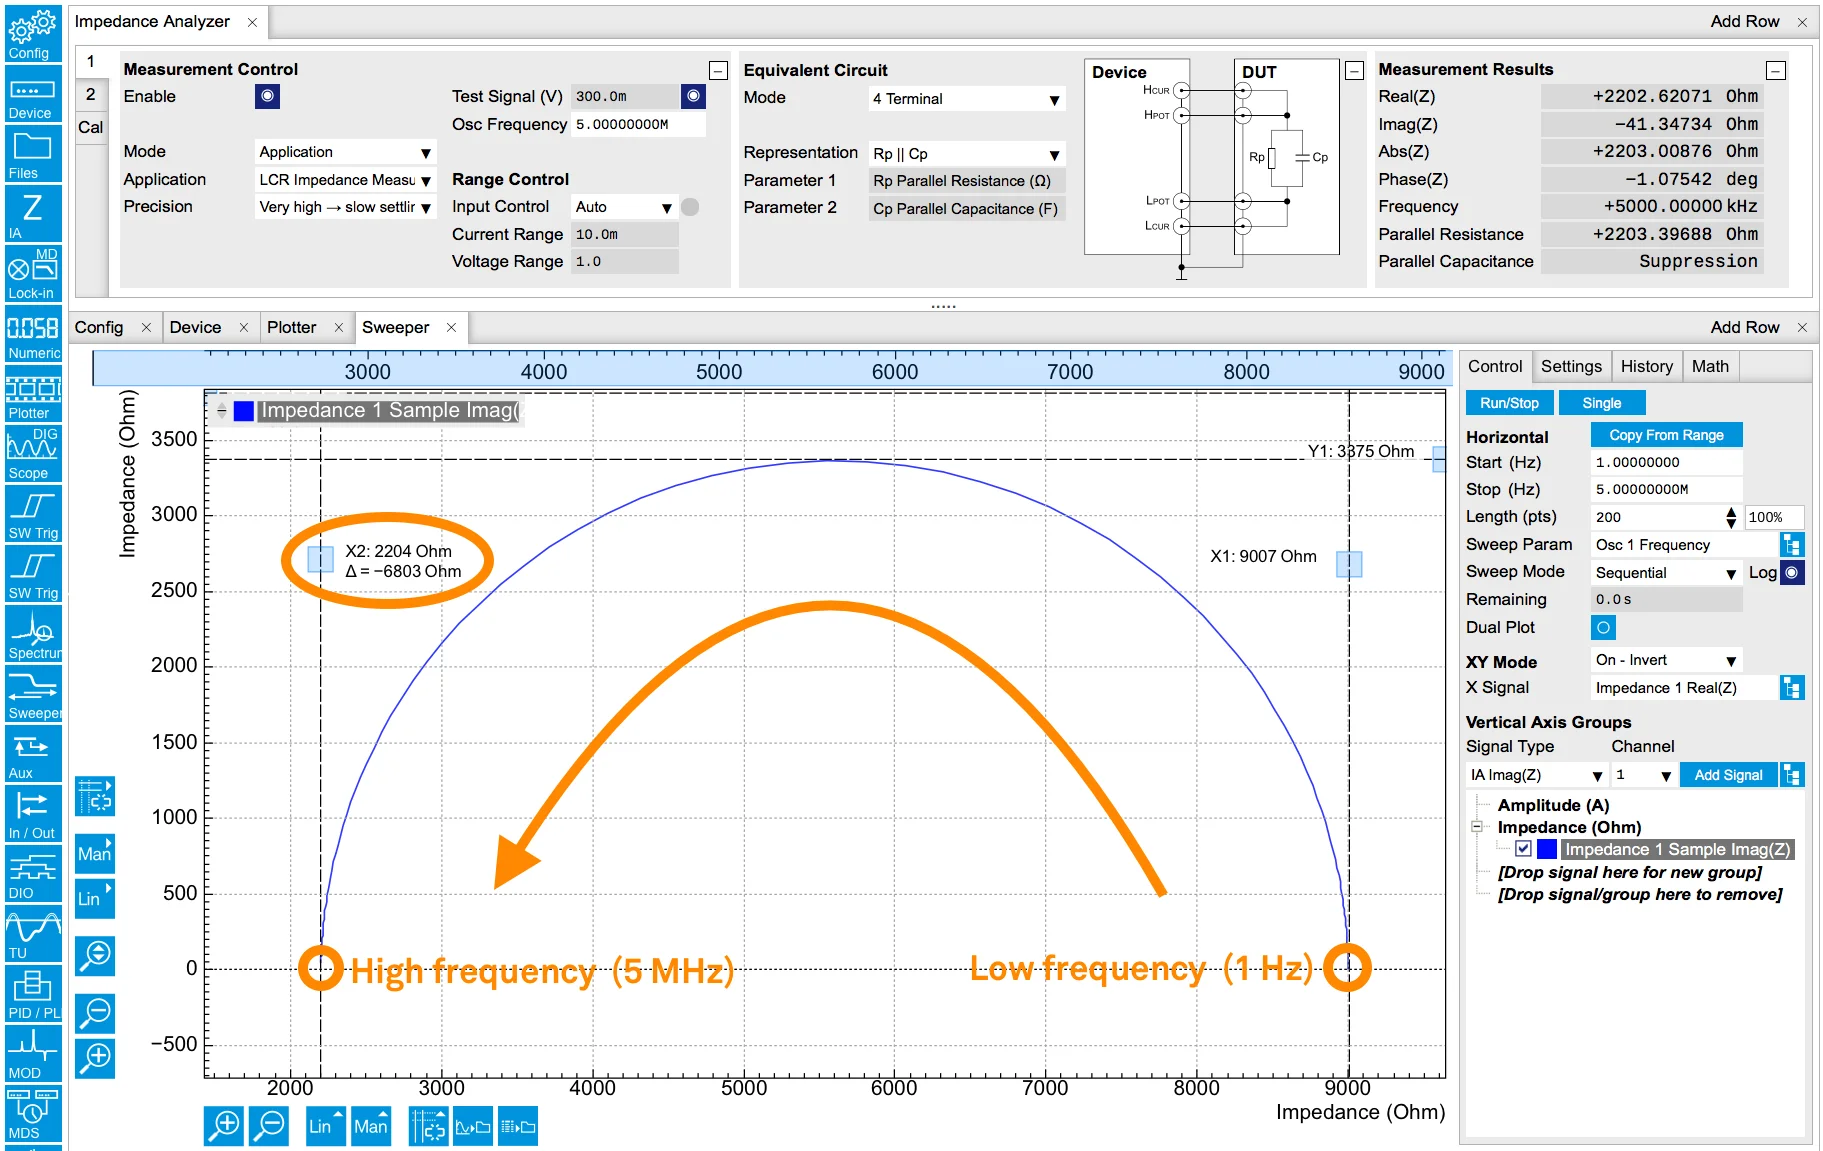Open the TU sidebar tool
This screenshot has width=1823, height=1151.
[x=33, y=934]
